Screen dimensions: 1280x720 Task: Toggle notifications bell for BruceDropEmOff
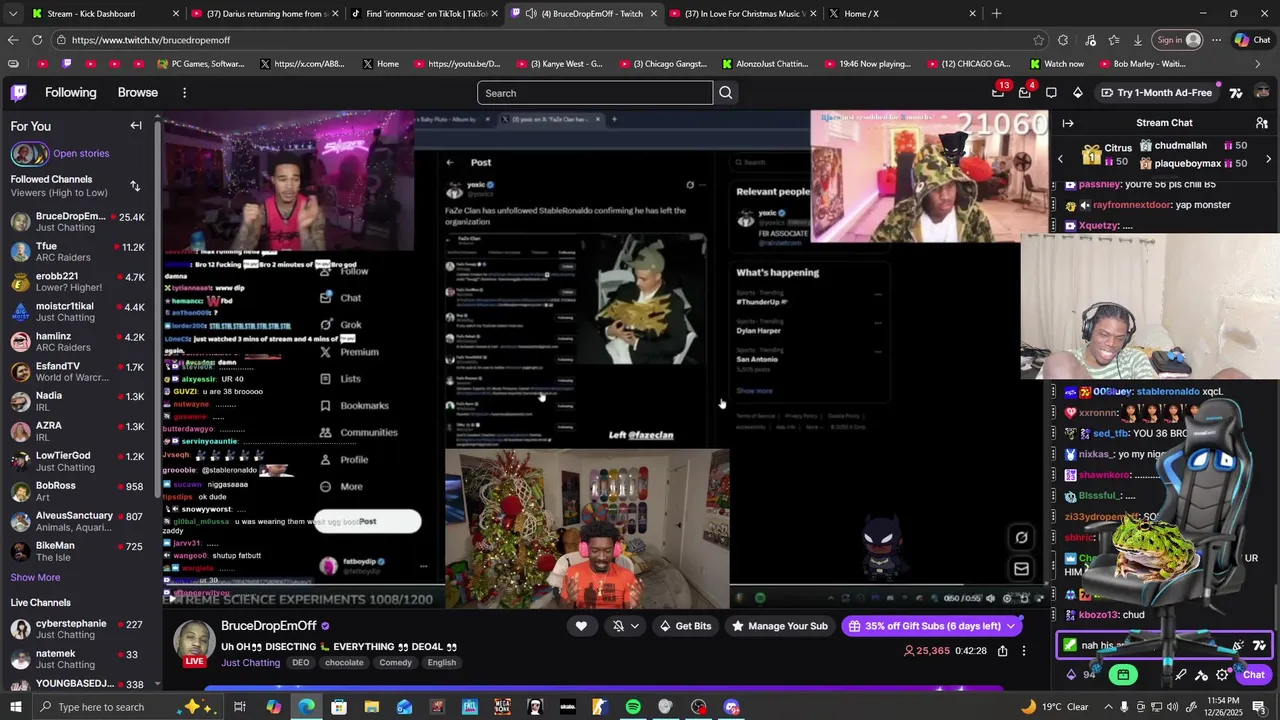click(618, 626)
